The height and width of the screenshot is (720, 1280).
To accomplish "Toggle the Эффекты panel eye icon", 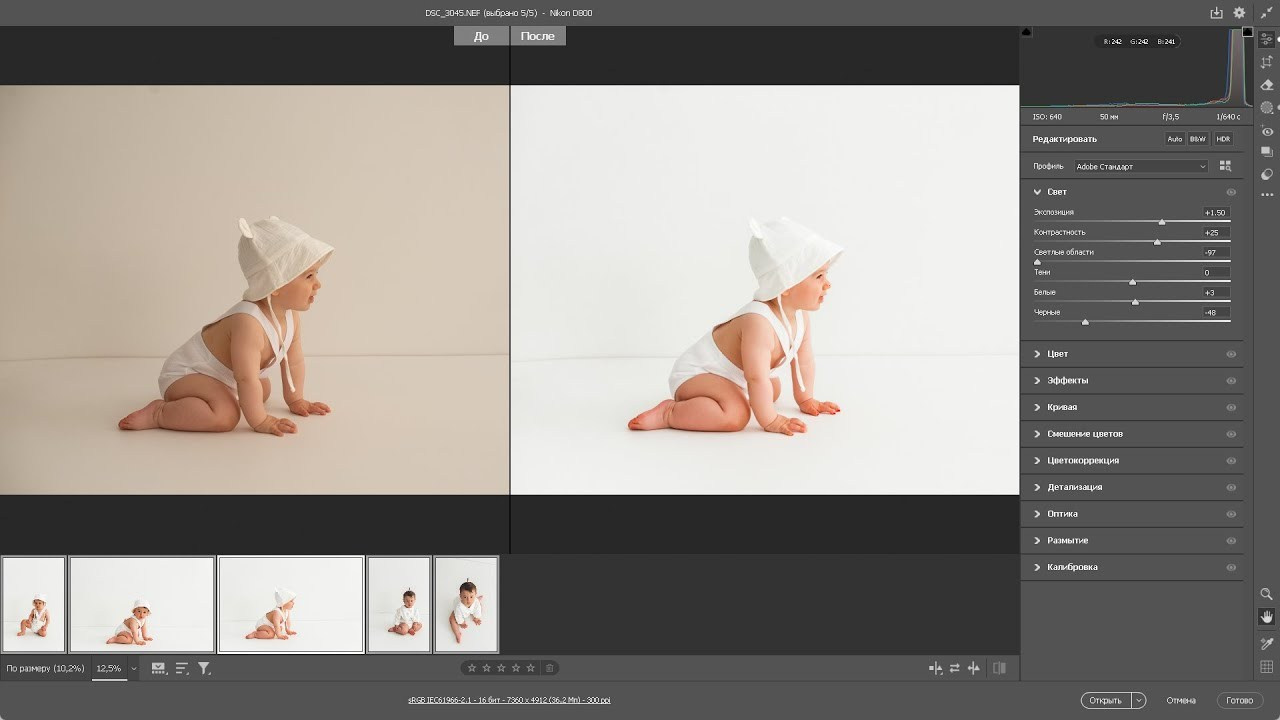I will point(1232,380).
